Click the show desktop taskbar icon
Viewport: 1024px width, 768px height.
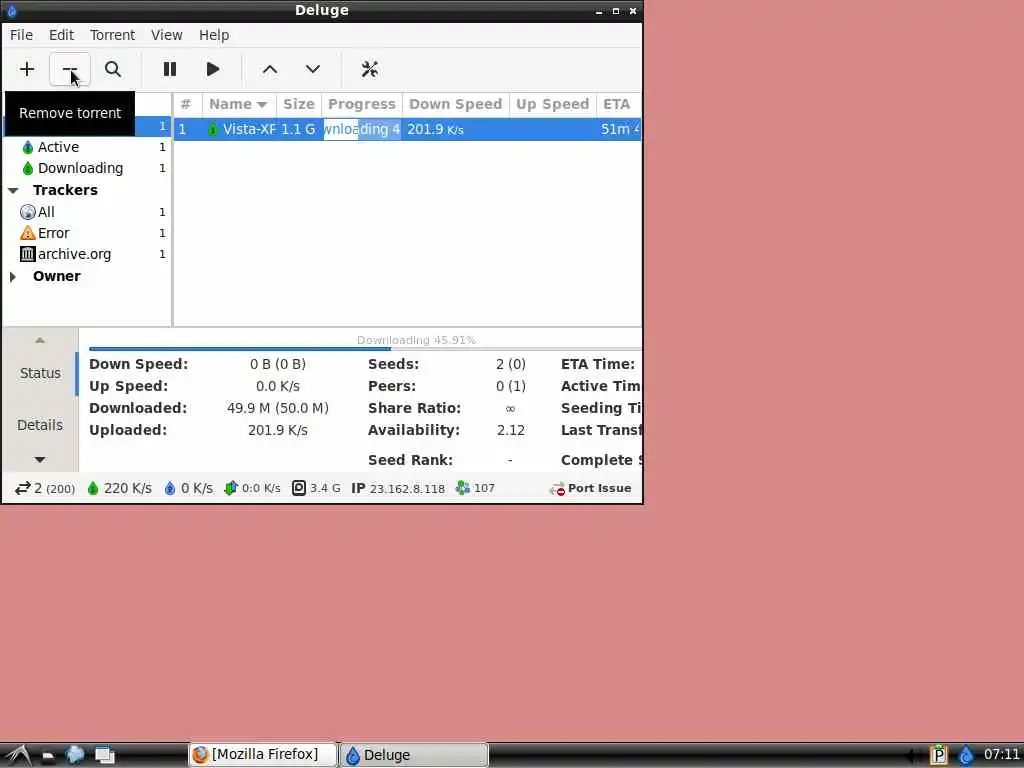104,755
